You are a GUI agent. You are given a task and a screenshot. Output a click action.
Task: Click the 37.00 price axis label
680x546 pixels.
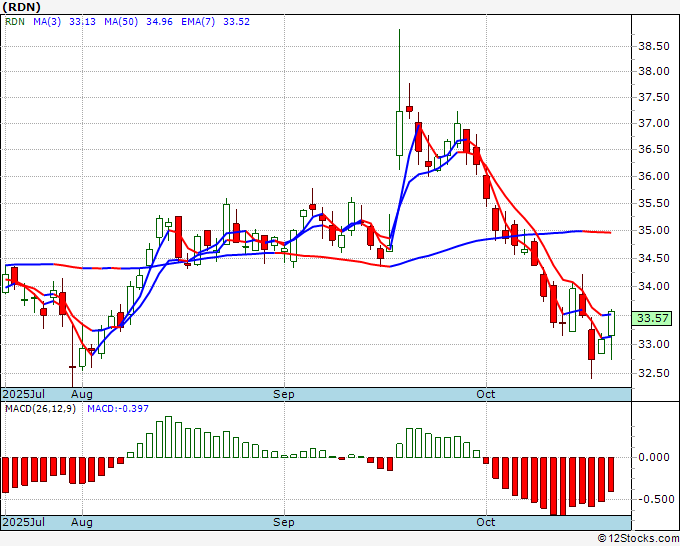(654, 124)
